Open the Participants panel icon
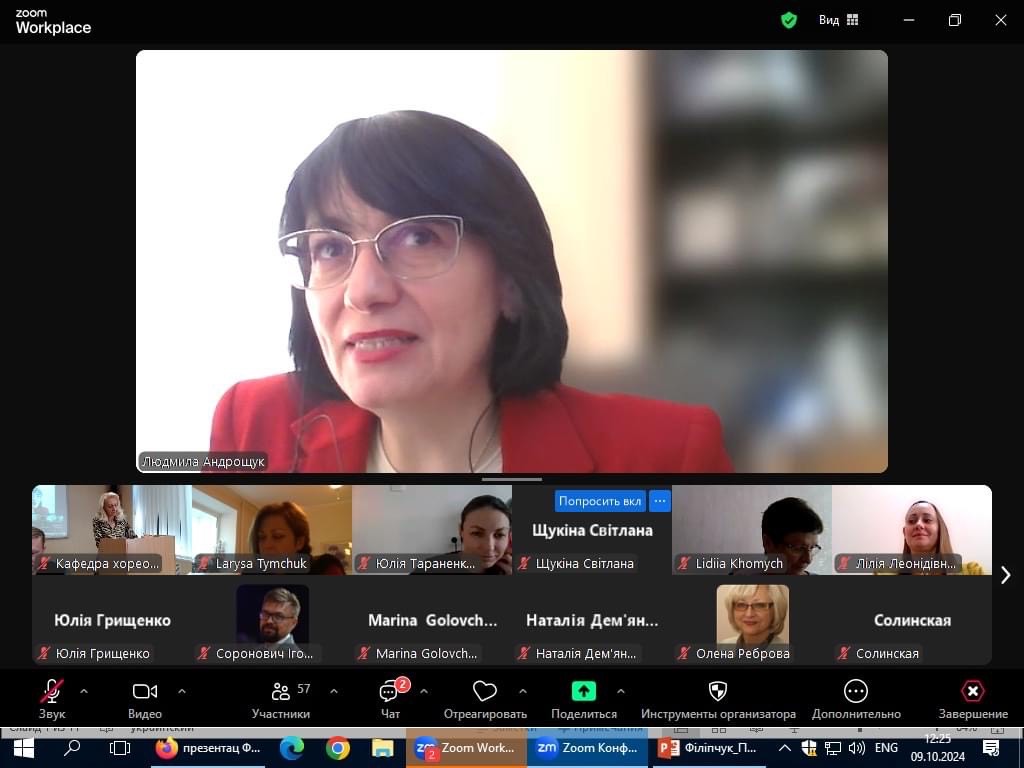This screenshot has width=1024, height=768. tap(281, 692)
